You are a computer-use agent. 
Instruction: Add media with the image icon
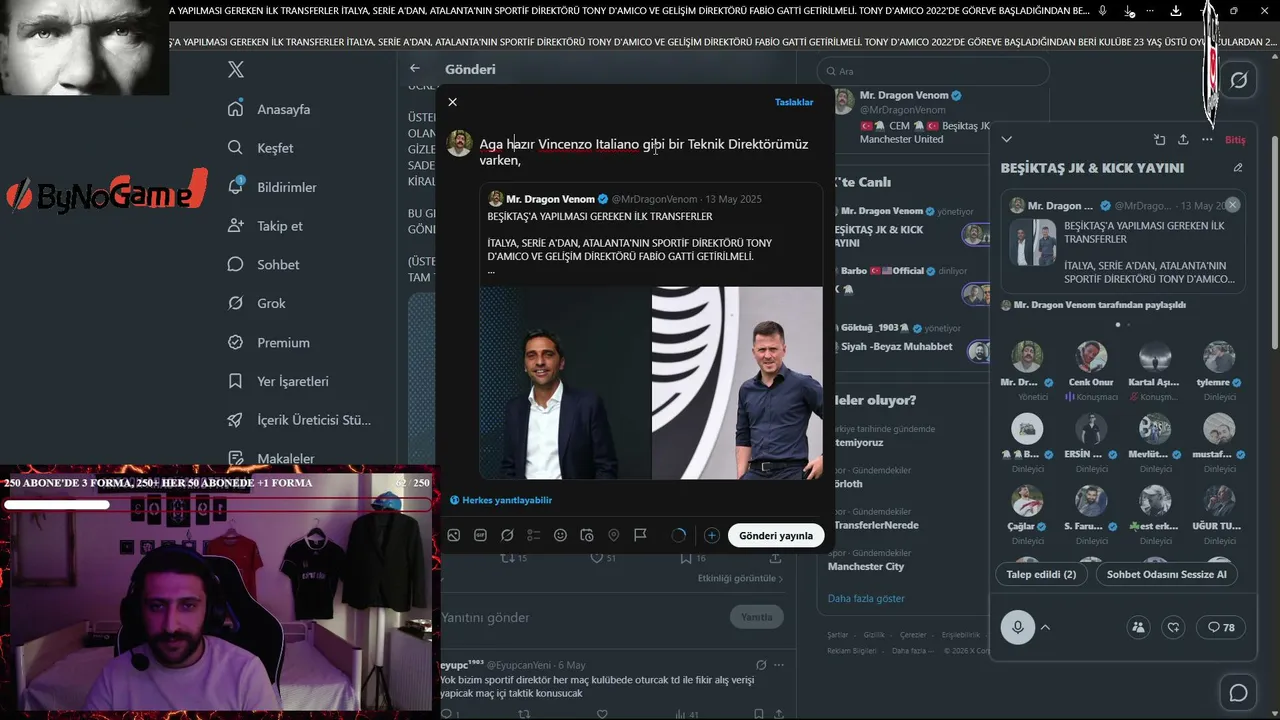[454, 535]
